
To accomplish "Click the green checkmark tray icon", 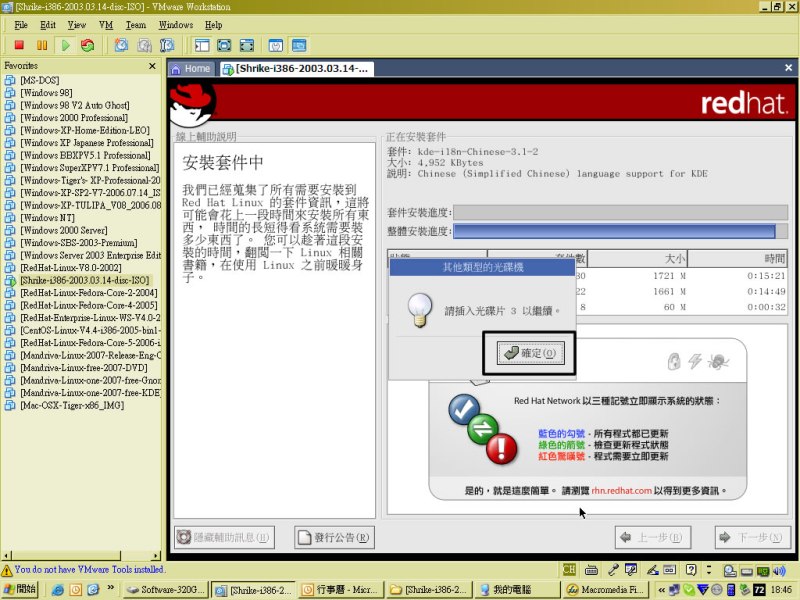I will pyautogui.click(x=689, y=590).
